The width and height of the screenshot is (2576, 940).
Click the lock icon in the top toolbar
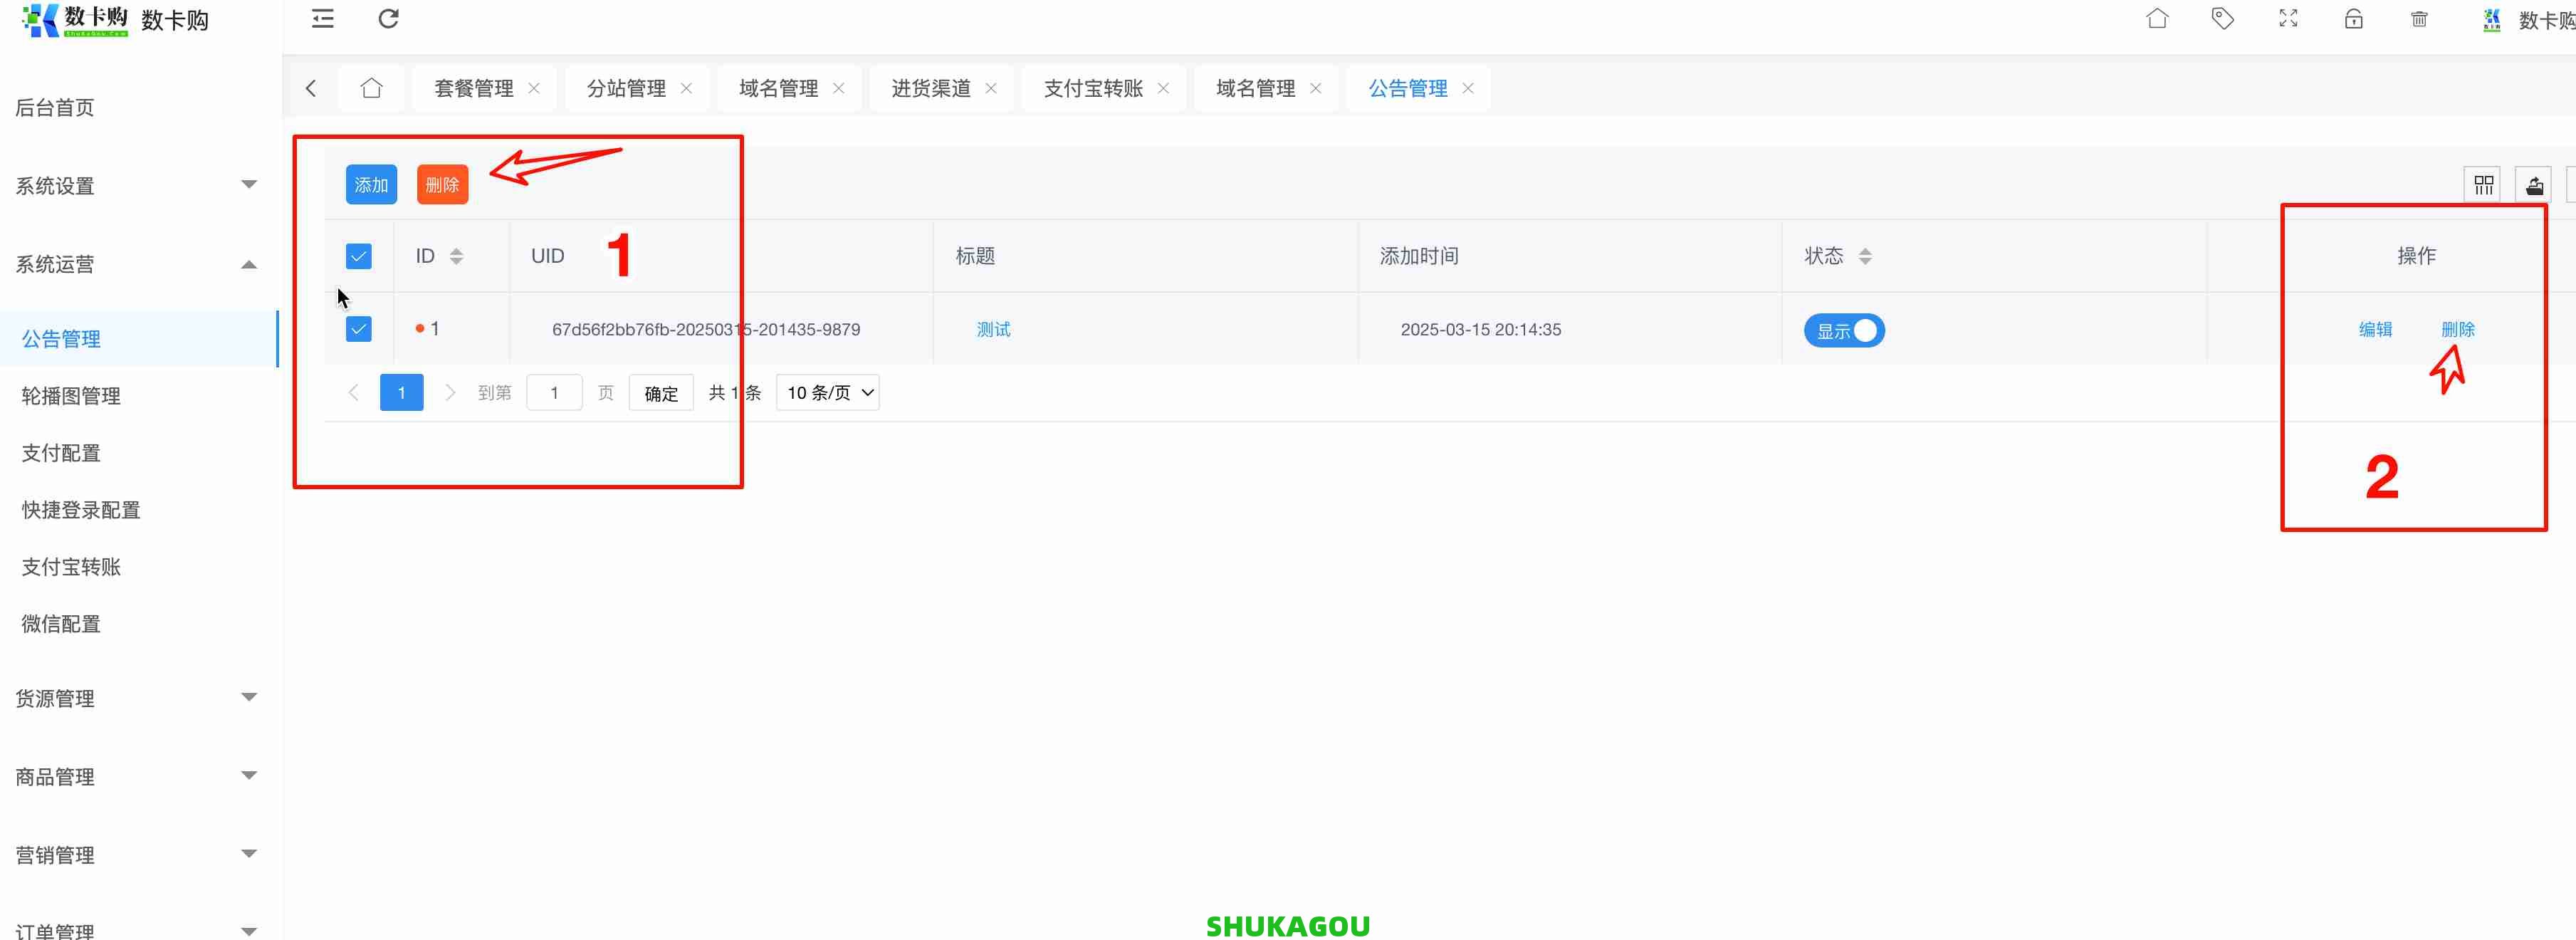pos(2354,19)
